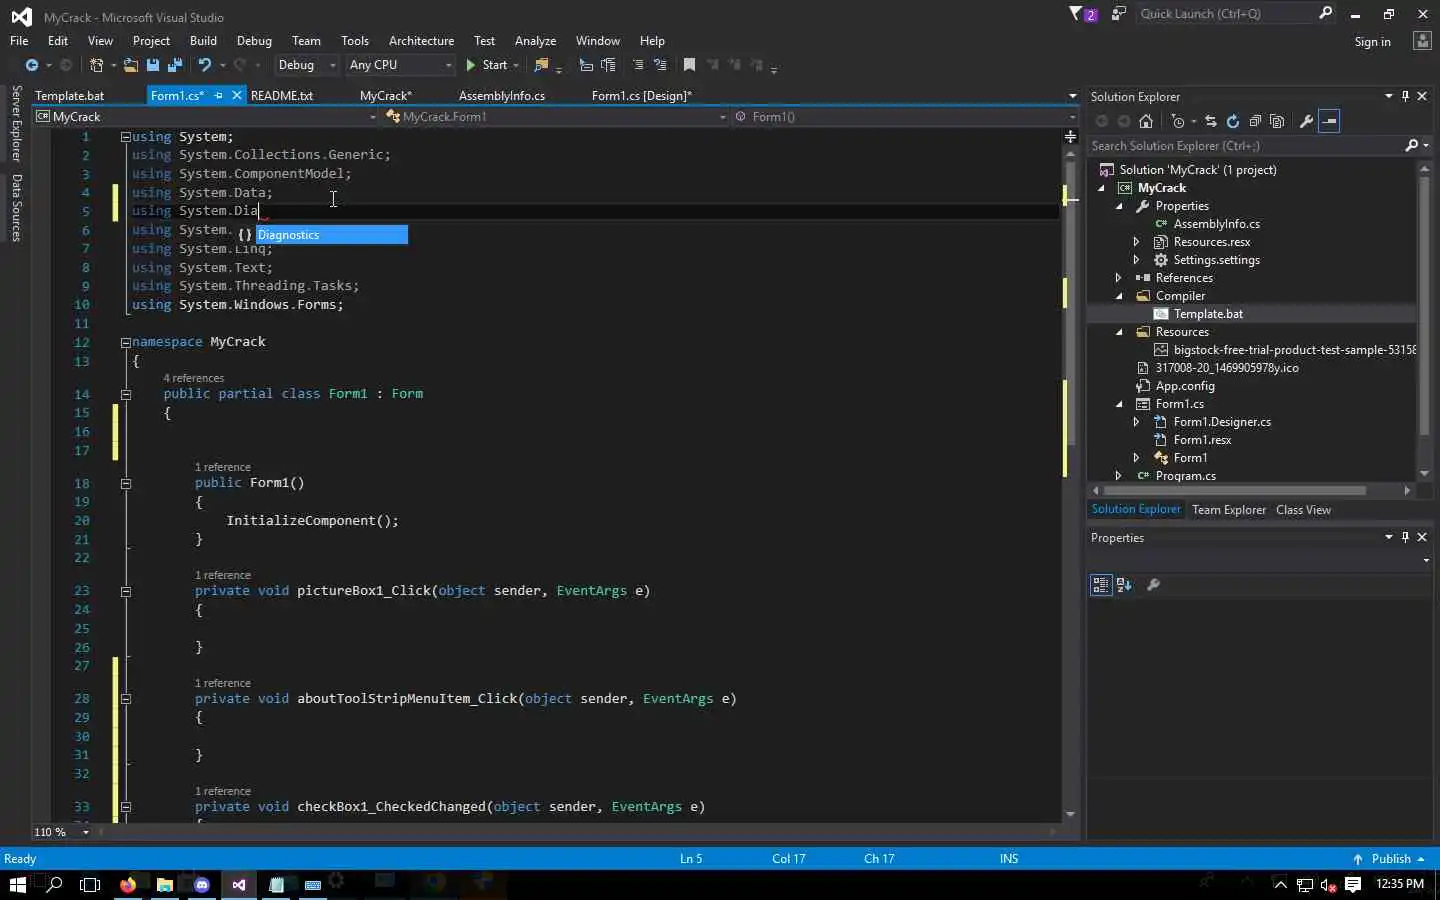This screenshot has width=1440, height=900.
Task: Click the Home icon in Solution Explorer
Action: (x=1146, y=121)
